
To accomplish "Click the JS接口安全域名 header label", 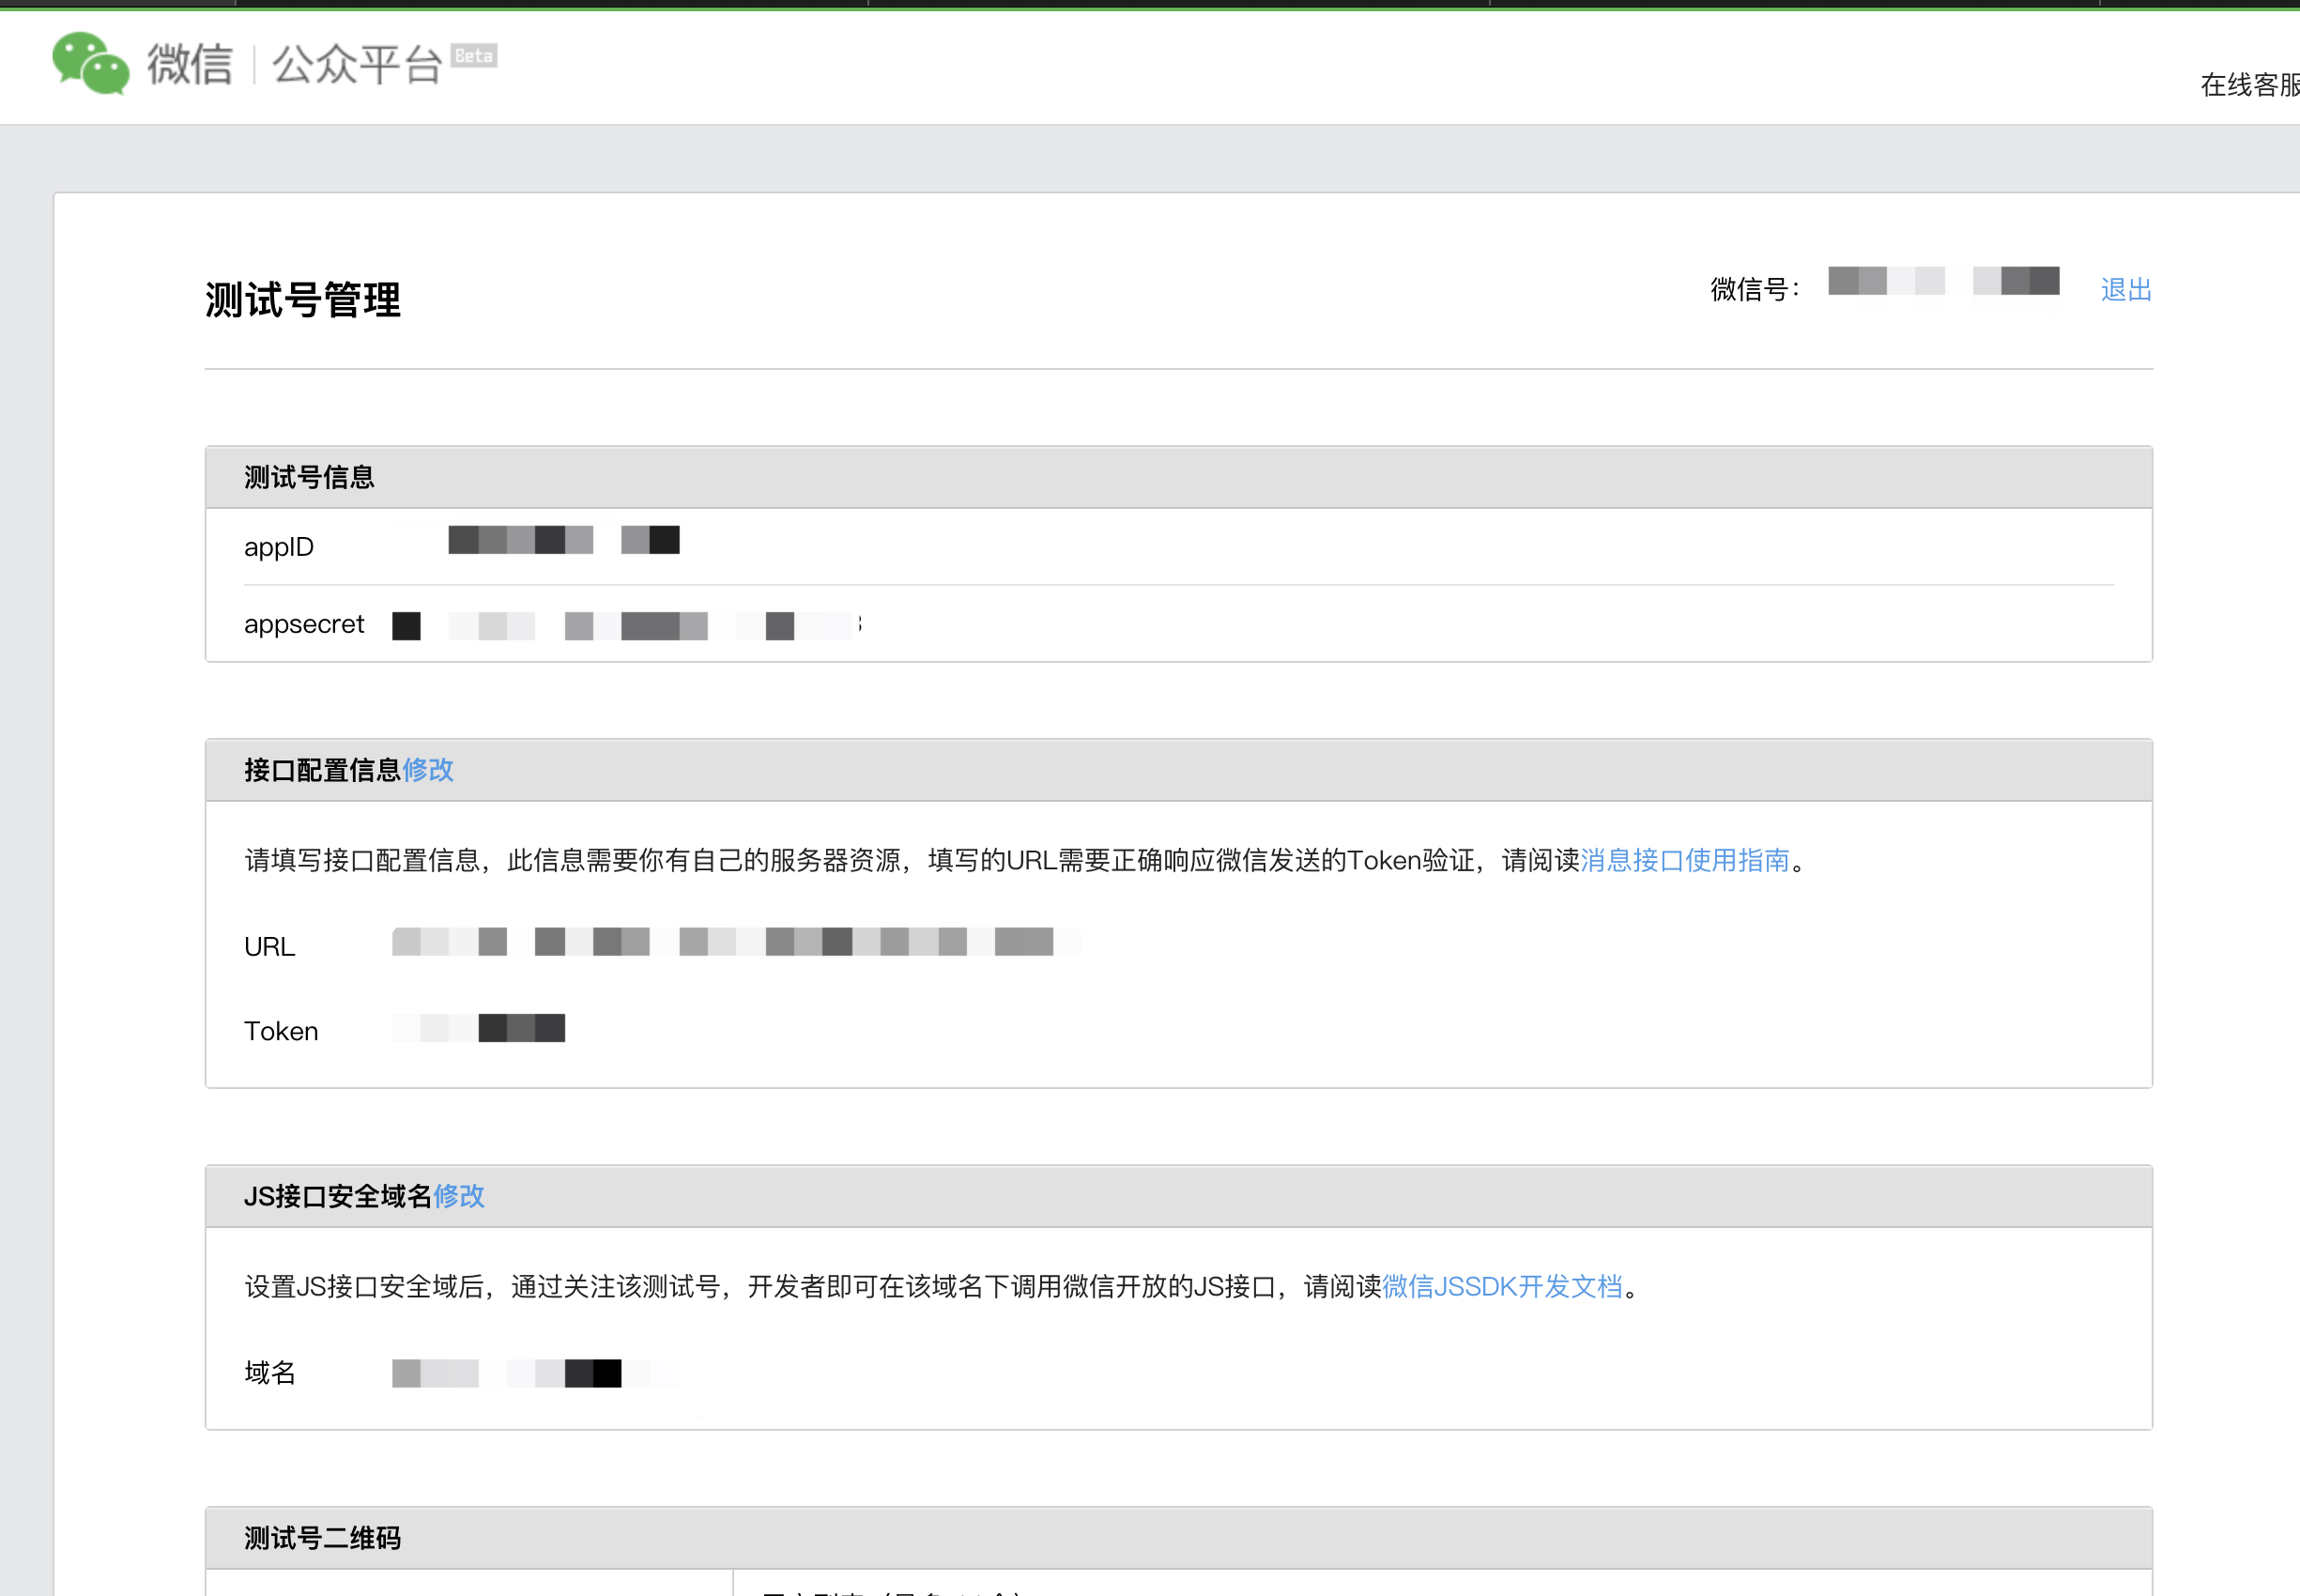I will [337, 1196].
